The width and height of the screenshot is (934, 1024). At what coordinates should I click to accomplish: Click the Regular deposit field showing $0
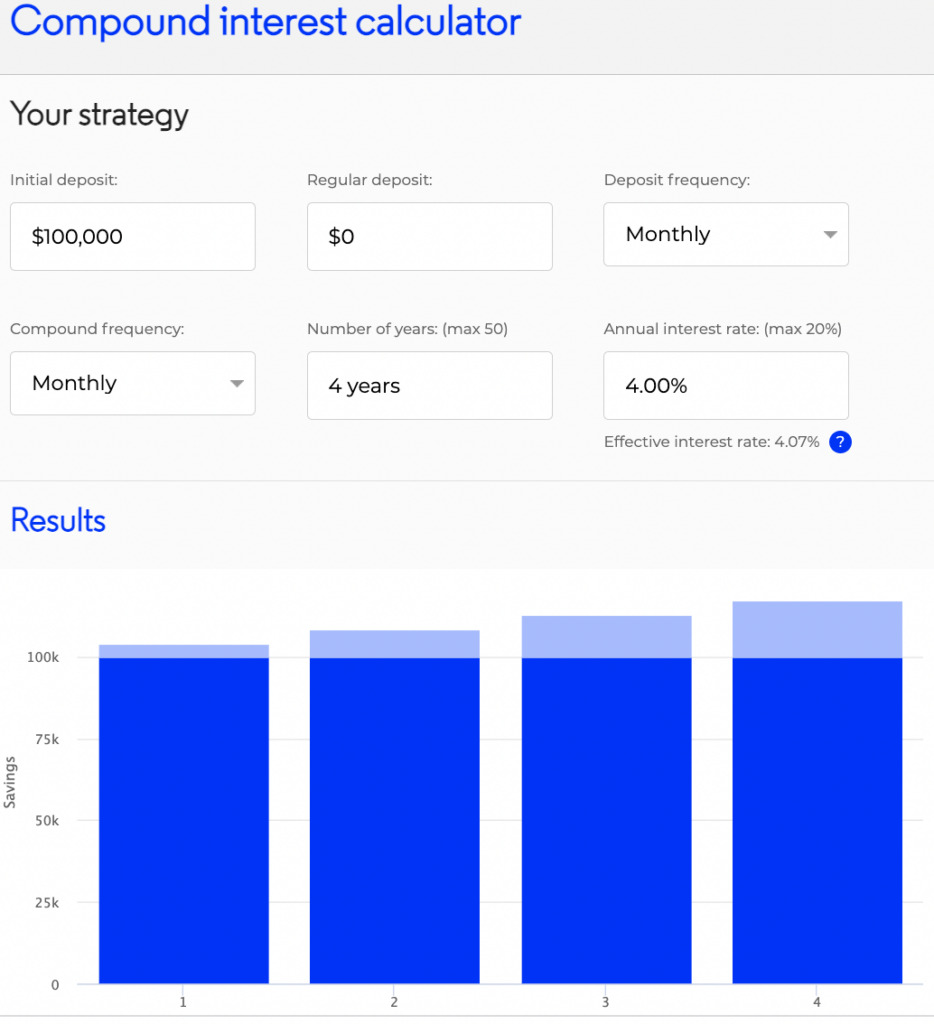430,236
